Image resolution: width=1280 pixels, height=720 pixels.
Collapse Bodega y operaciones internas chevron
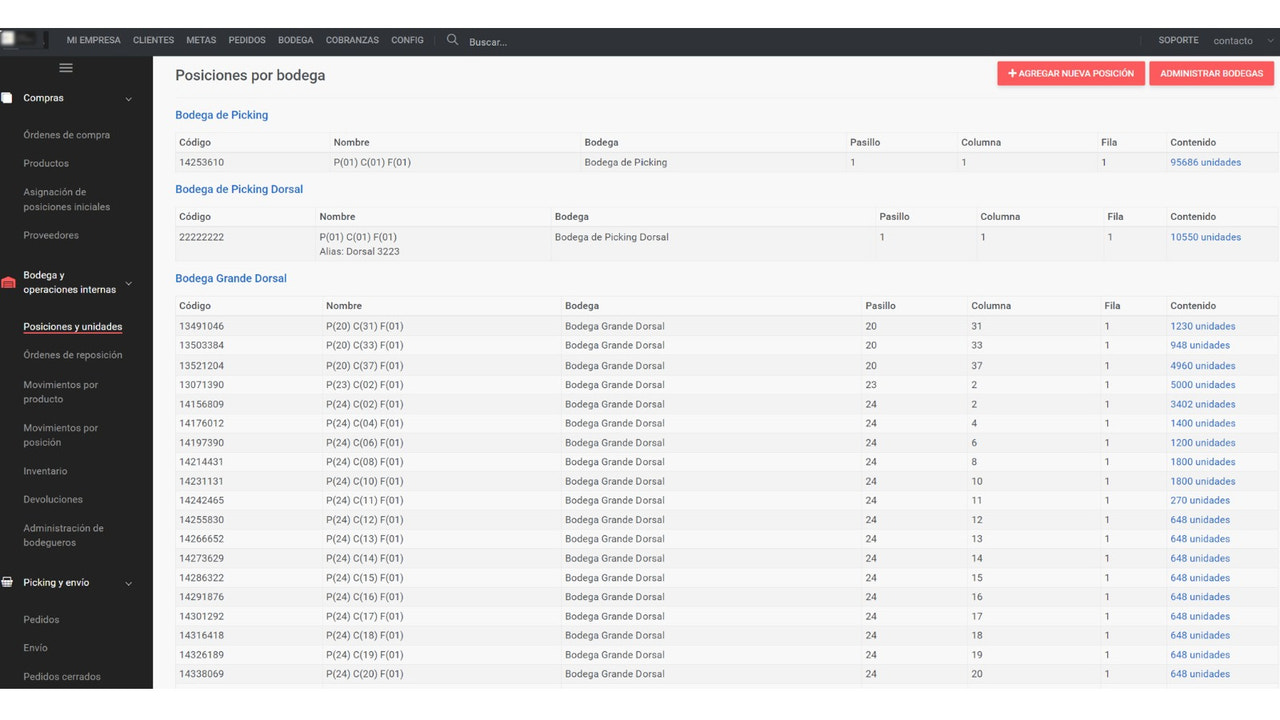click(128, 283)
